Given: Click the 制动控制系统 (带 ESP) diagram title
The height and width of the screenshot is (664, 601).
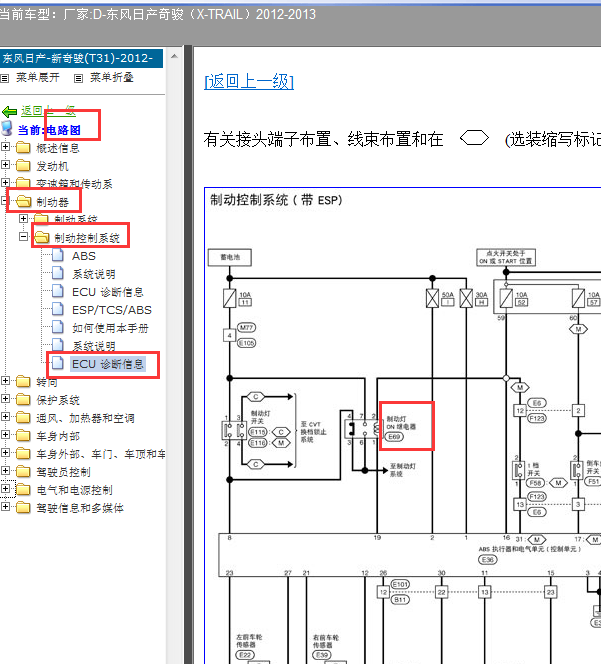Looking at the screenshot, I should 276,200.
